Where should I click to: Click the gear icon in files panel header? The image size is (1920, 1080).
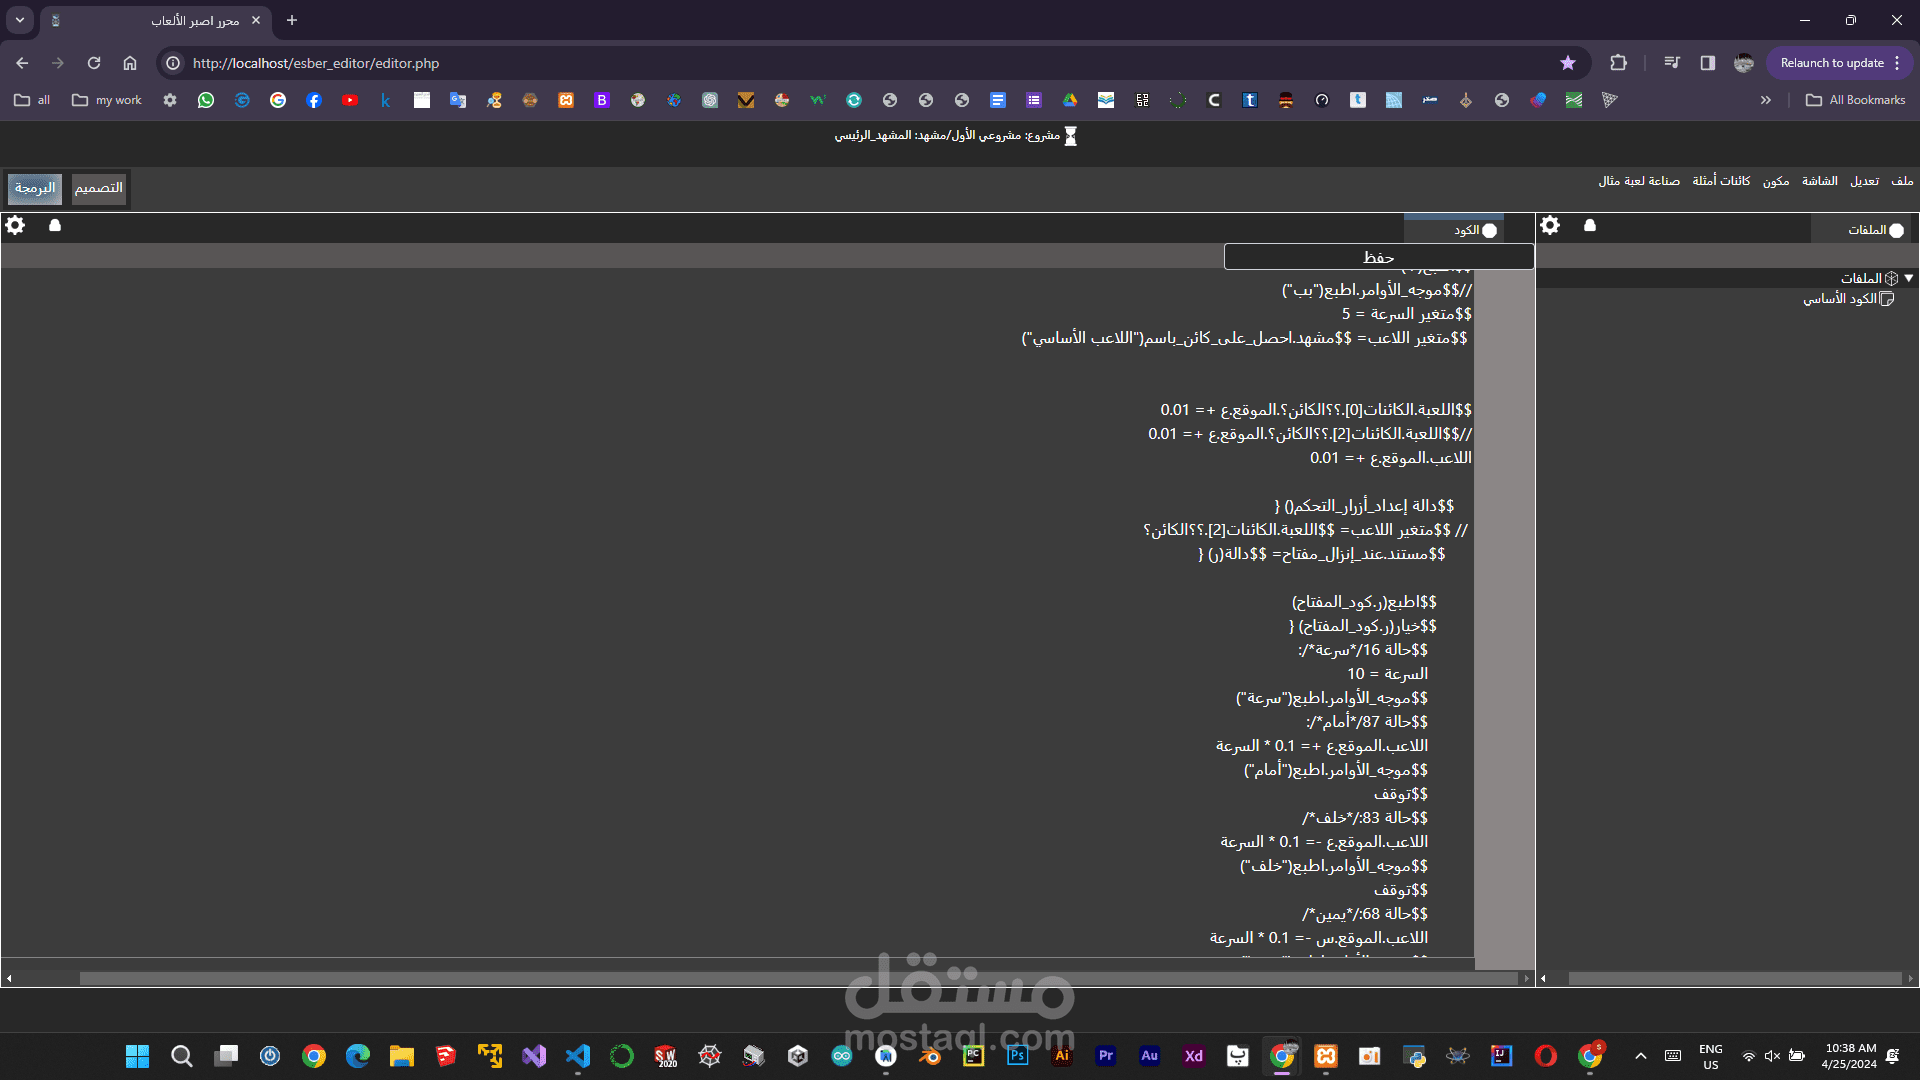(1550, 226)
